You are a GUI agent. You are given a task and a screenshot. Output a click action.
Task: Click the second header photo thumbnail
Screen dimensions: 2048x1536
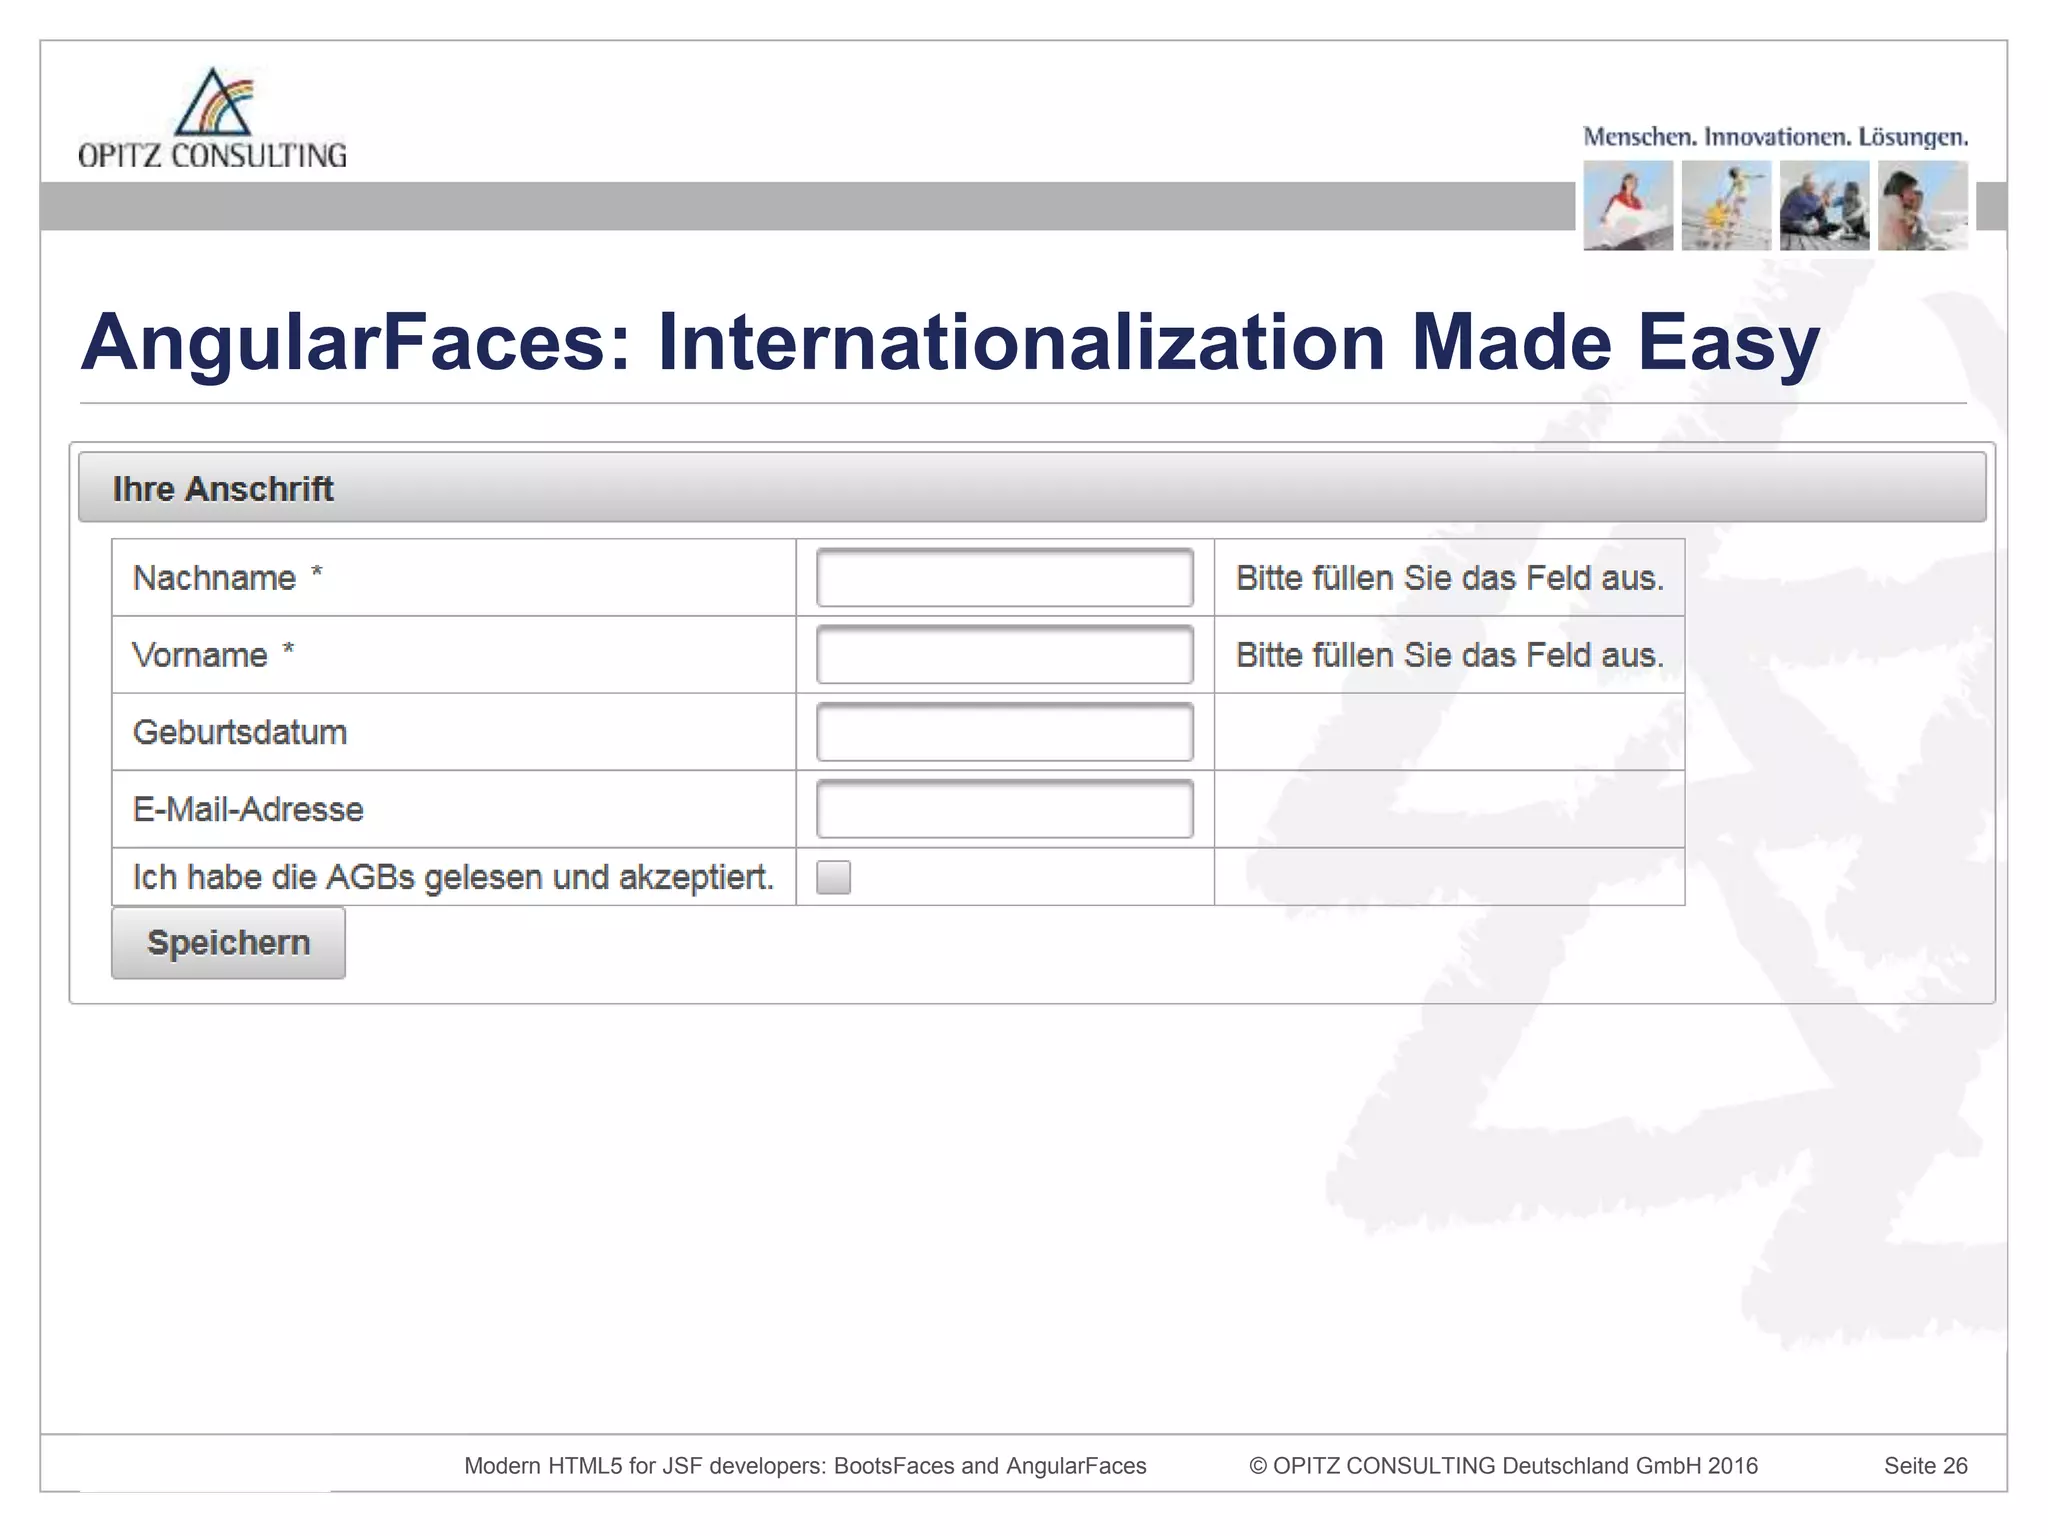click(1726, 206)
